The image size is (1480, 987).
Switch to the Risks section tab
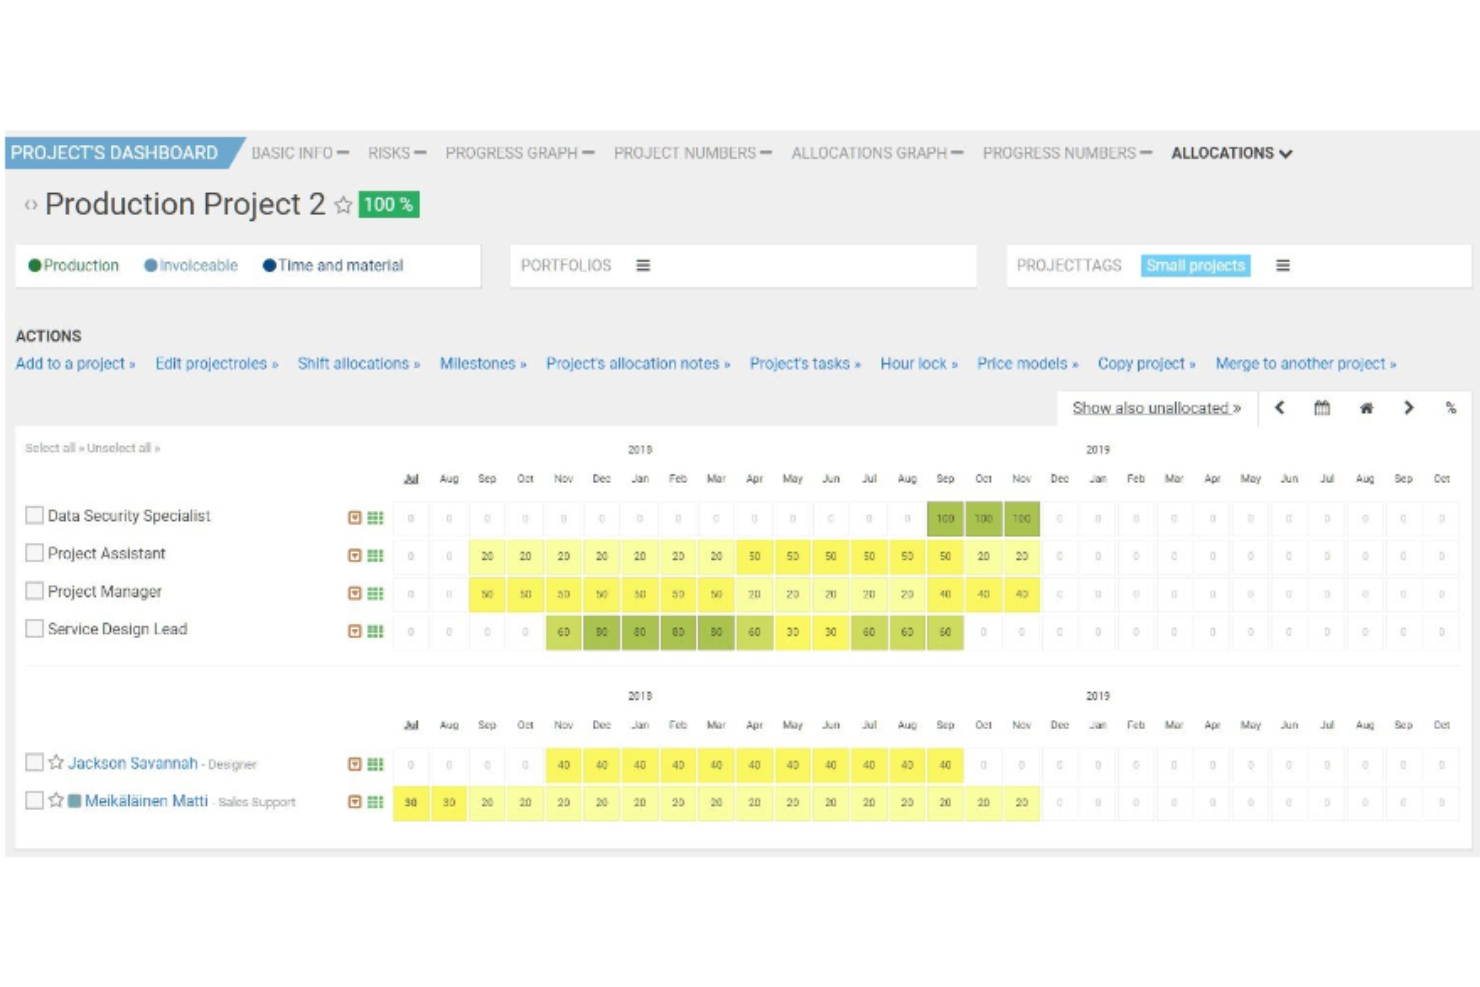click(x=396, y=153)
